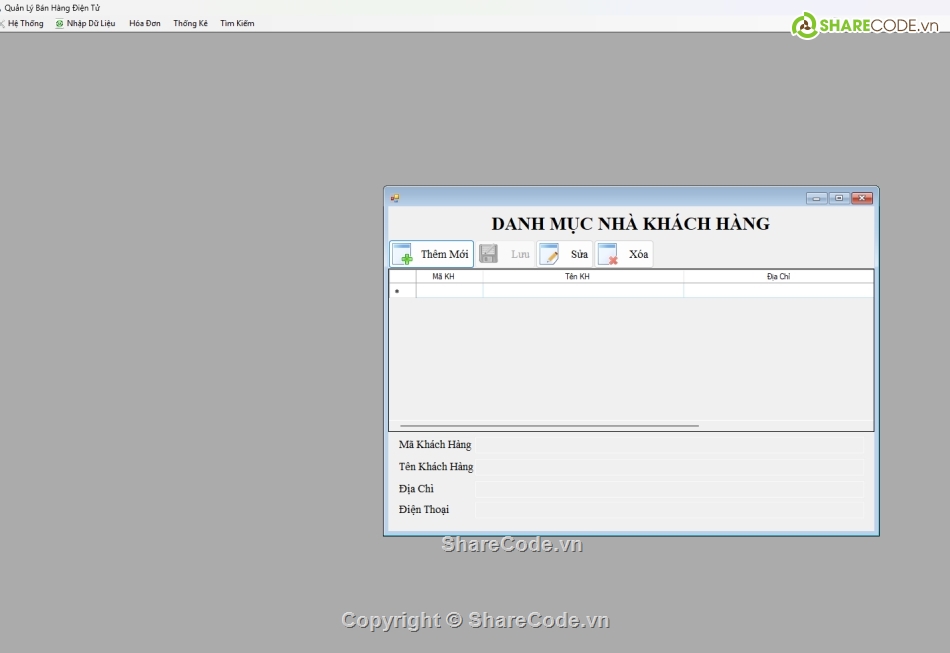The width and height of the screenshot is (950, 653).
Task: Click the Tên KH column header
Action: tap(577, 277)
